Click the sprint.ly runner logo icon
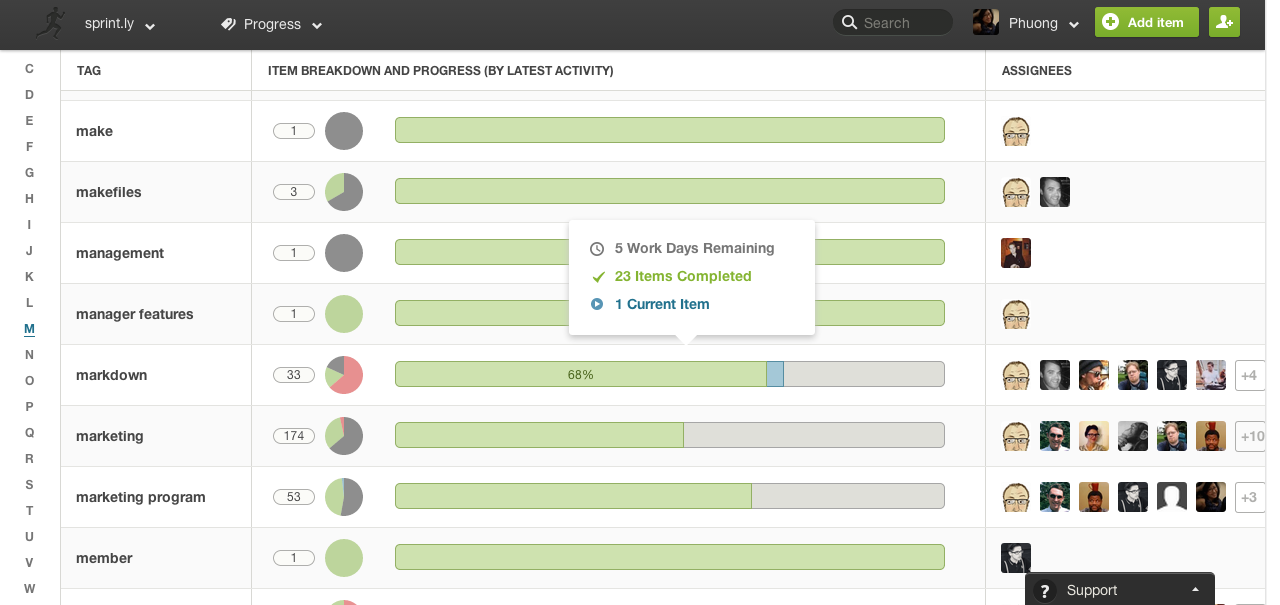 [50, 23]
